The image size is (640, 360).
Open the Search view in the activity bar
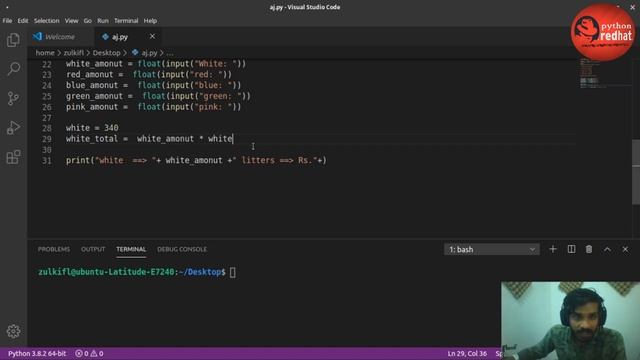[13, 69]
